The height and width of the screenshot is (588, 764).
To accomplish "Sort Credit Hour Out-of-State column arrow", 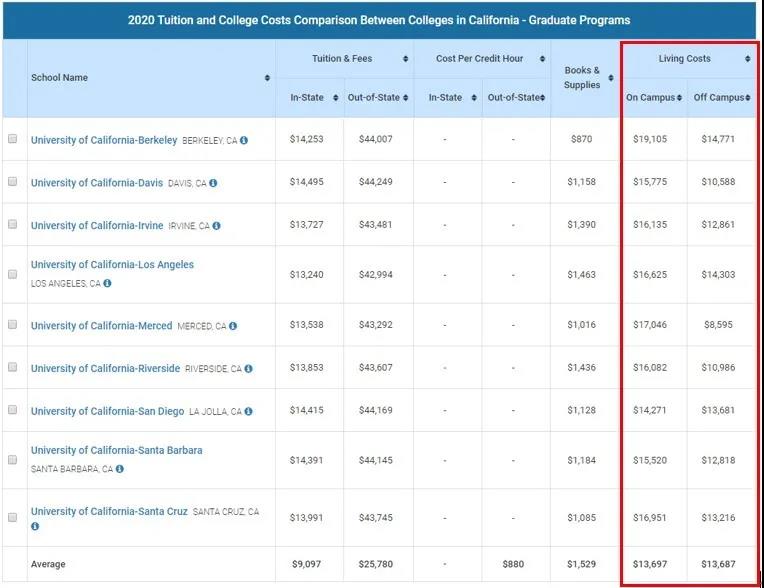I will point(542,98).
